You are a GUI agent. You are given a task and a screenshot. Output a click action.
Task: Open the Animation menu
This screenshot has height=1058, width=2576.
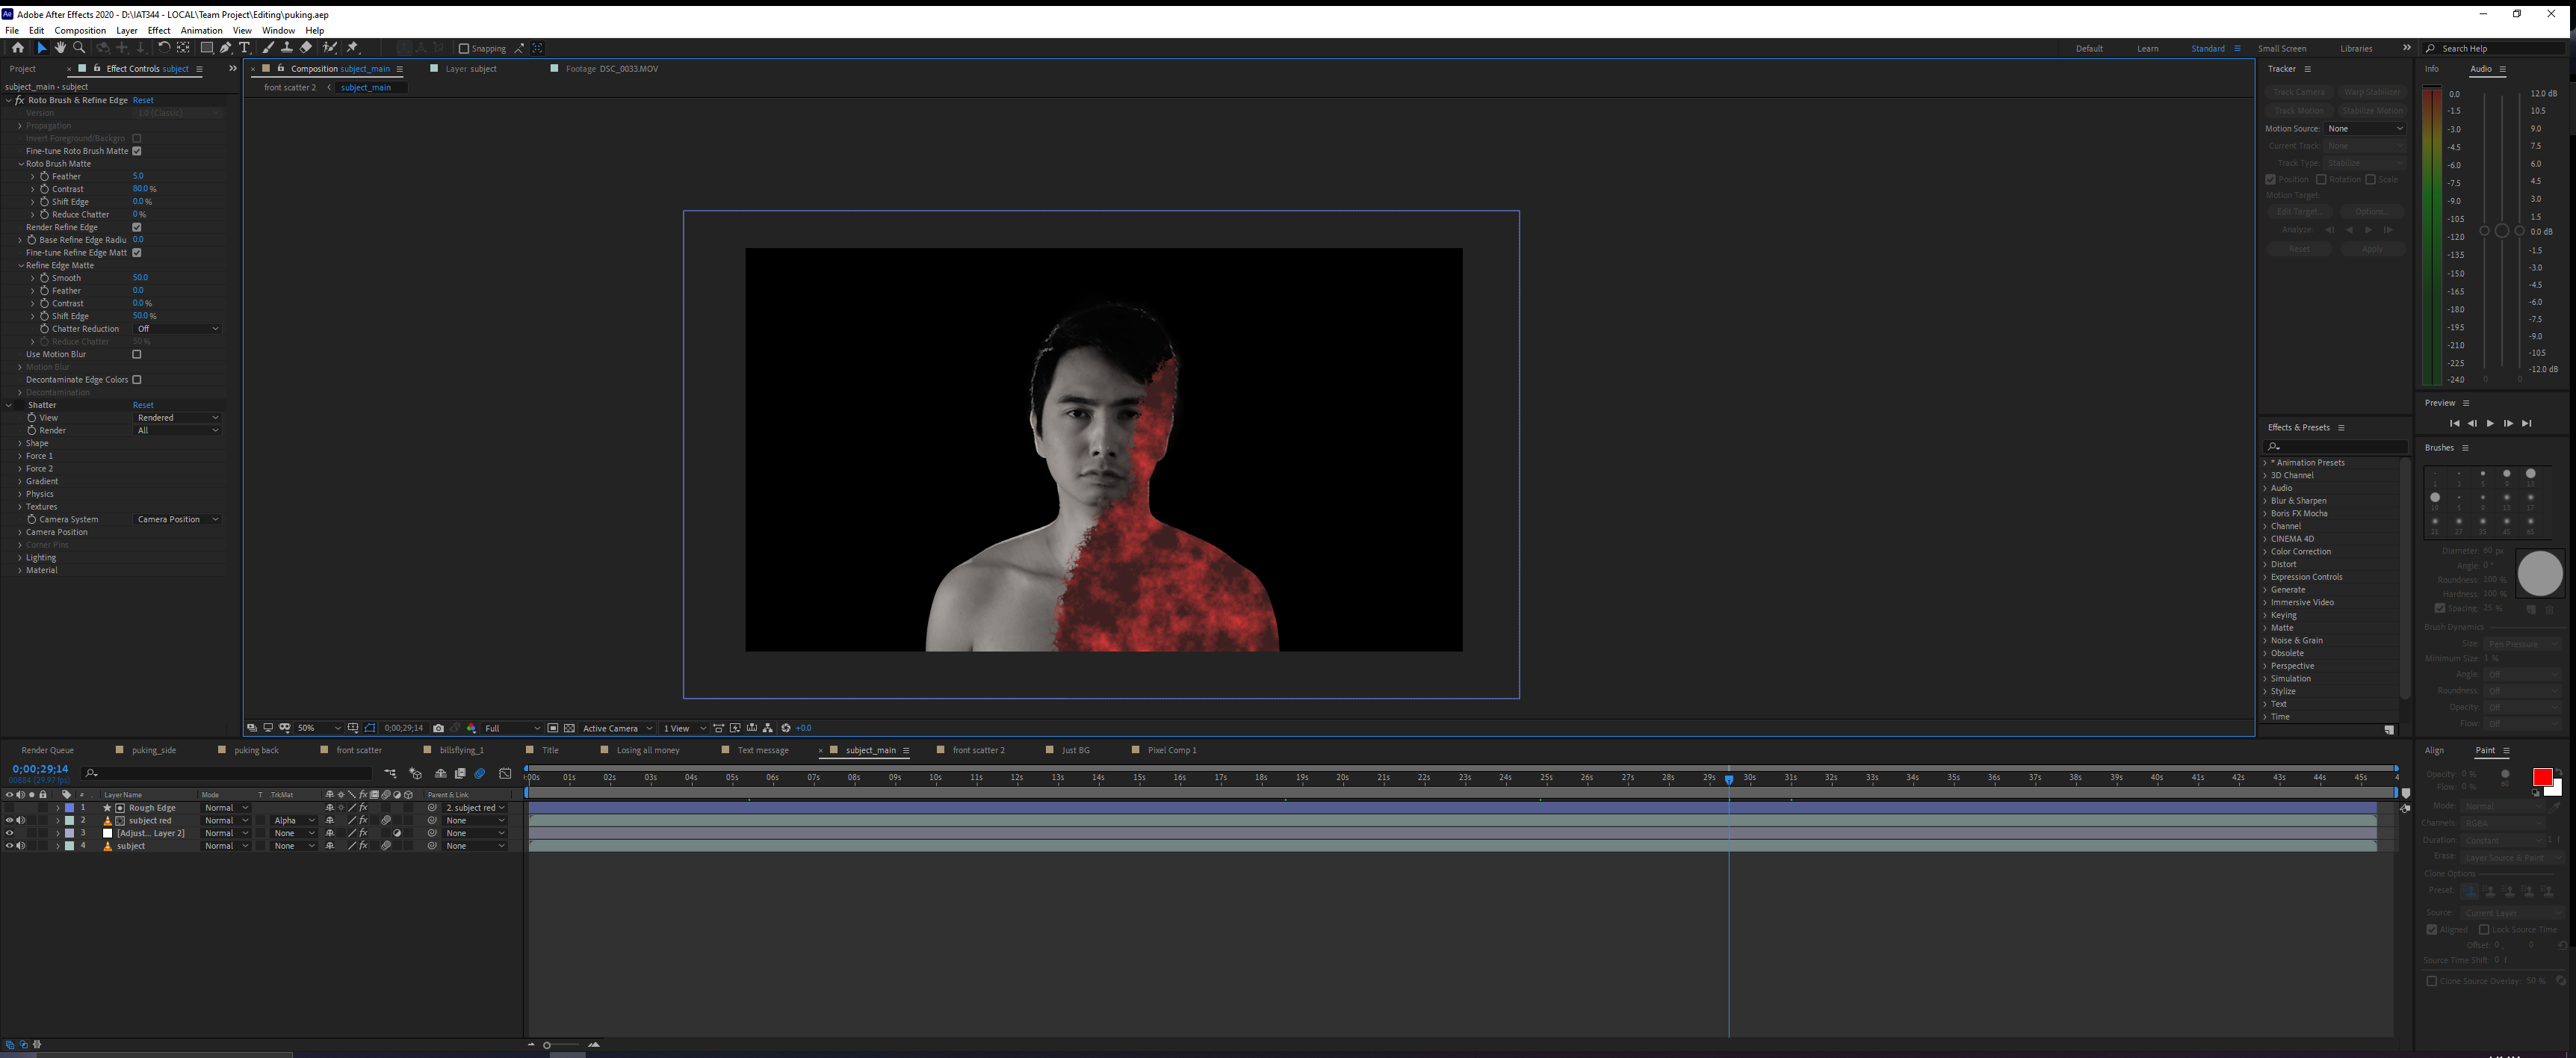pos(201,30)
